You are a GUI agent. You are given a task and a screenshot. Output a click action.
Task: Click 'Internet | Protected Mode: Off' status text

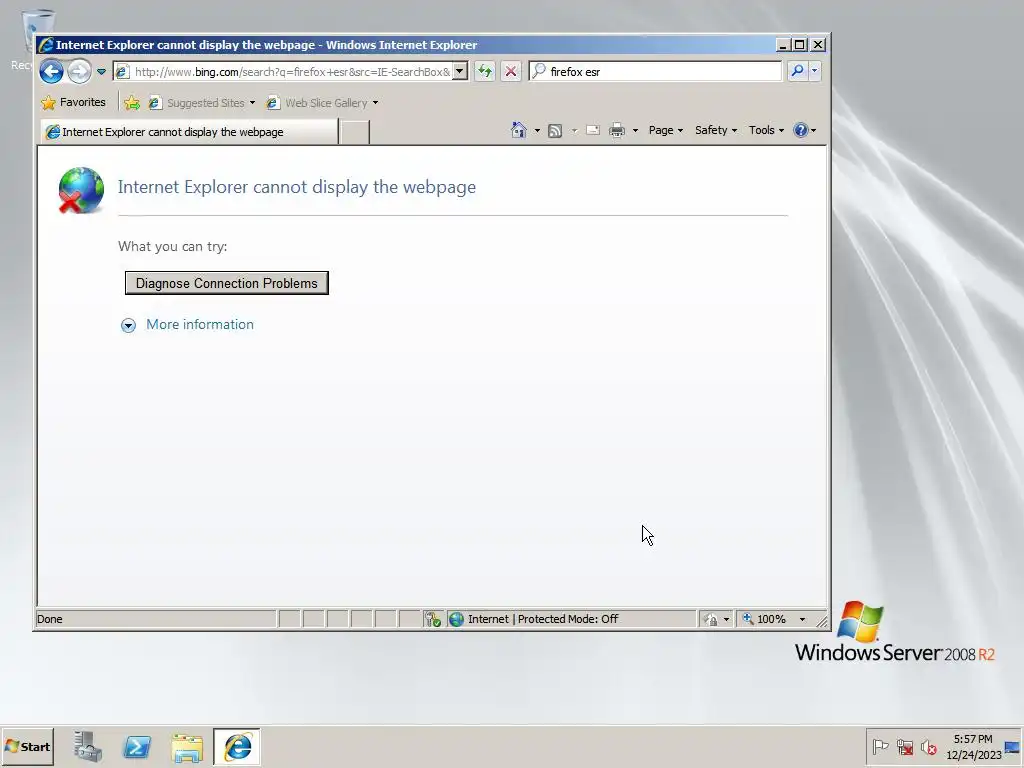pyautogui.click(x=543, y=619)
